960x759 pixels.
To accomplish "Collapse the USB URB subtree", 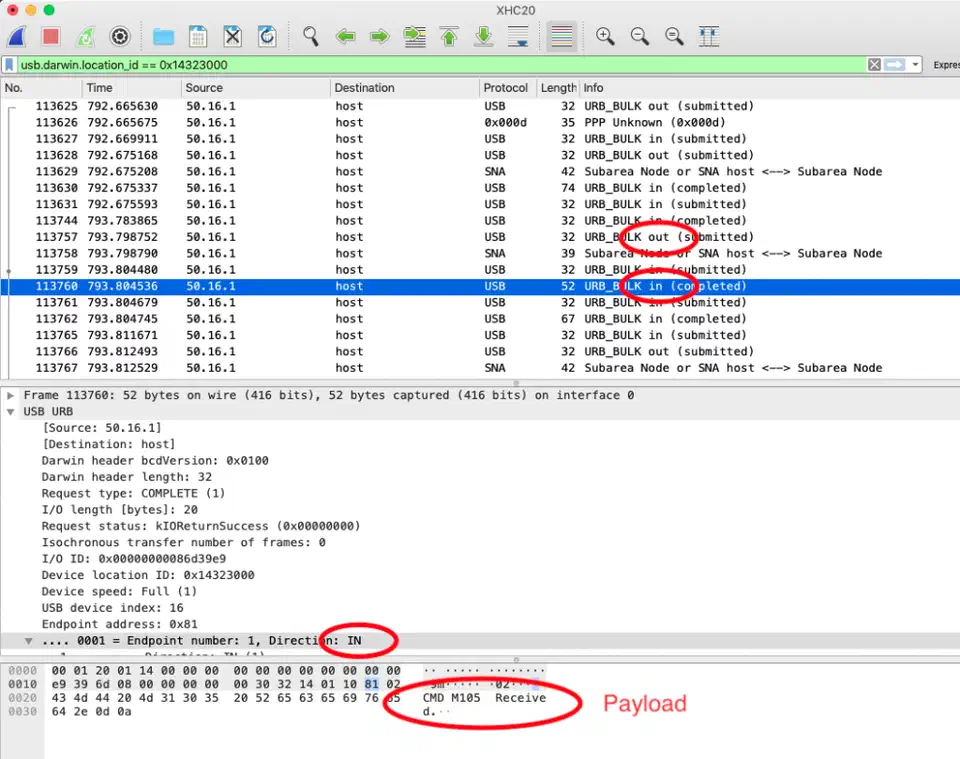I will click(8, 411).
